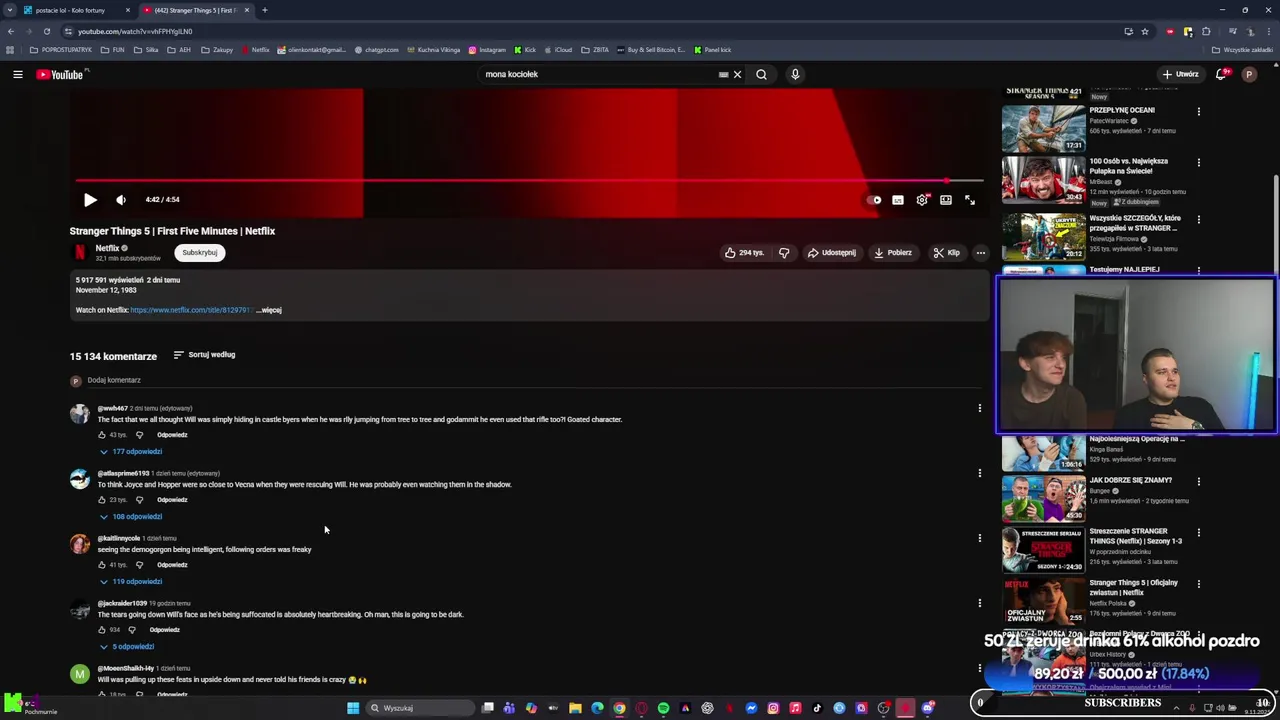Click the Pobierz download button

[893, 253]
